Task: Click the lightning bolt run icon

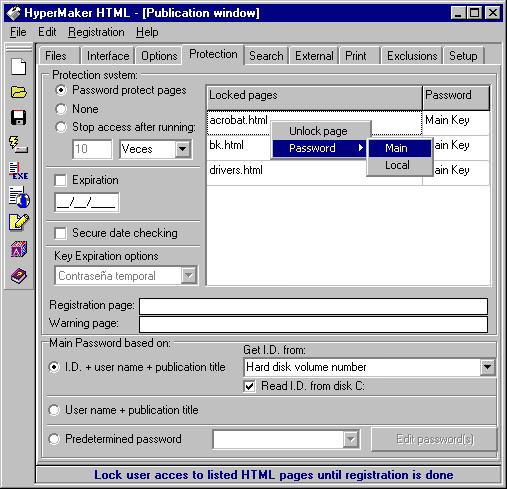Action: (18, 145)
